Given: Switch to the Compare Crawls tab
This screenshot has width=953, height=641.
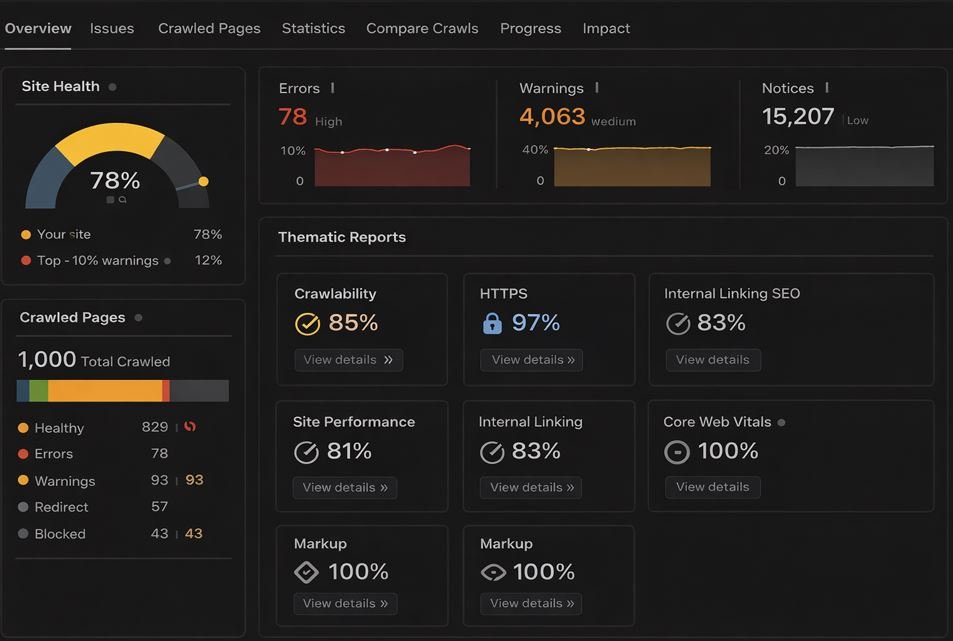Looking at the screenshot, I should (422, 28).
